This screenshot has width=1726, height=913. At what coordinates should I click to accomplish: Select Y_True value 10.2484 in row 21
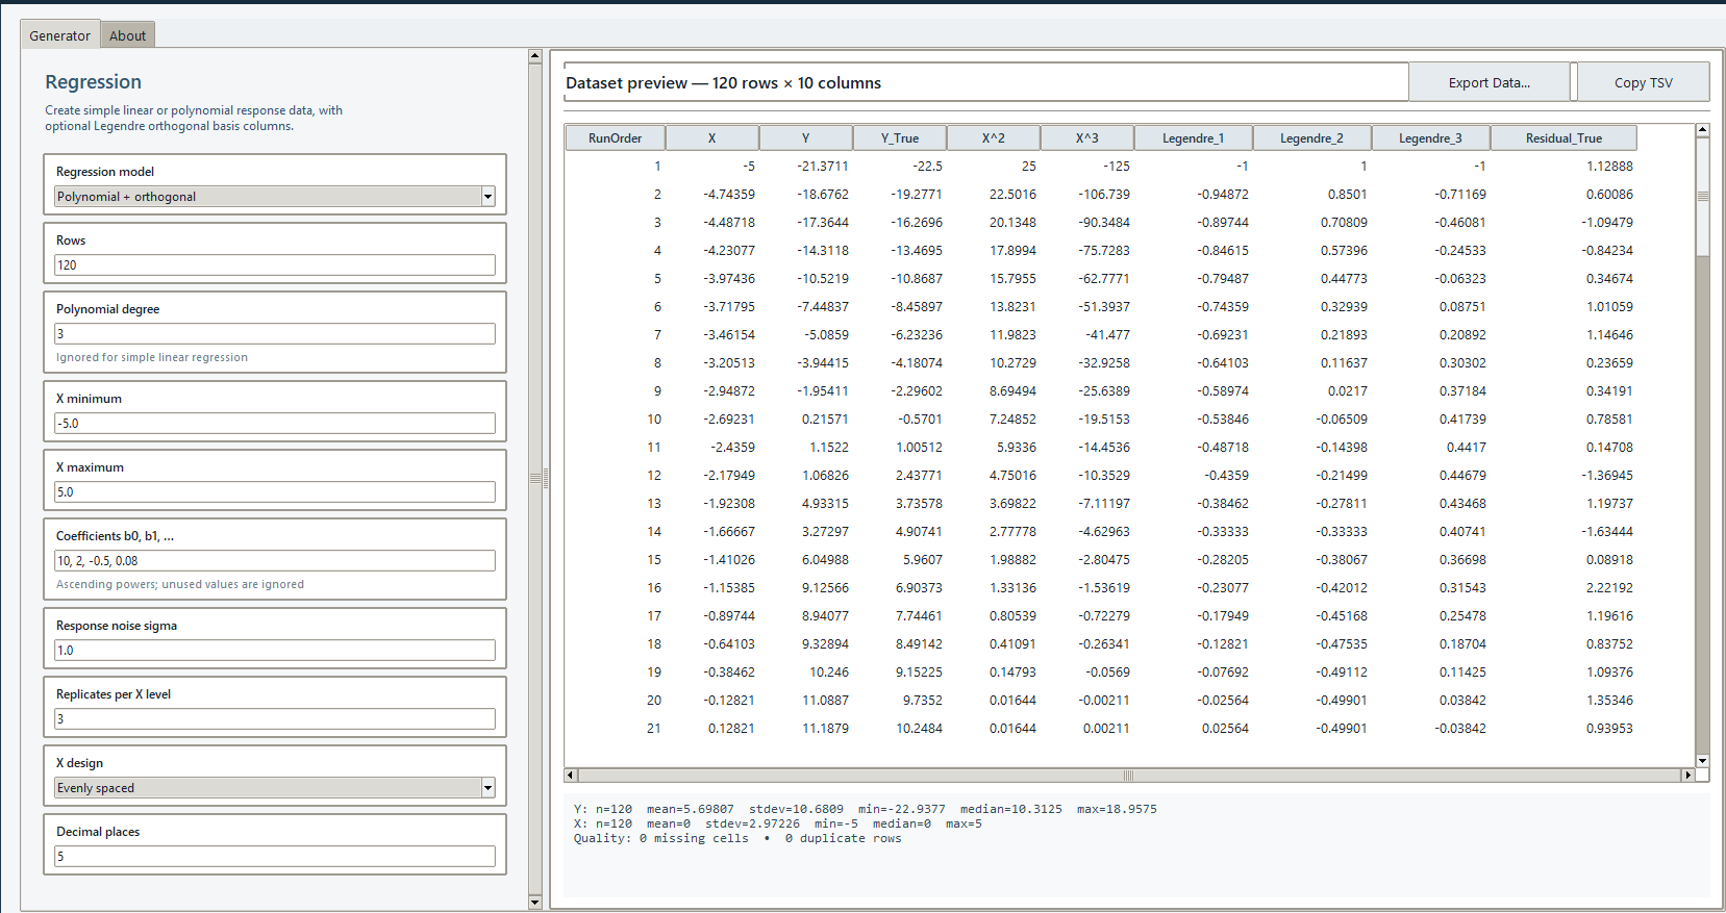pos(919,728)
